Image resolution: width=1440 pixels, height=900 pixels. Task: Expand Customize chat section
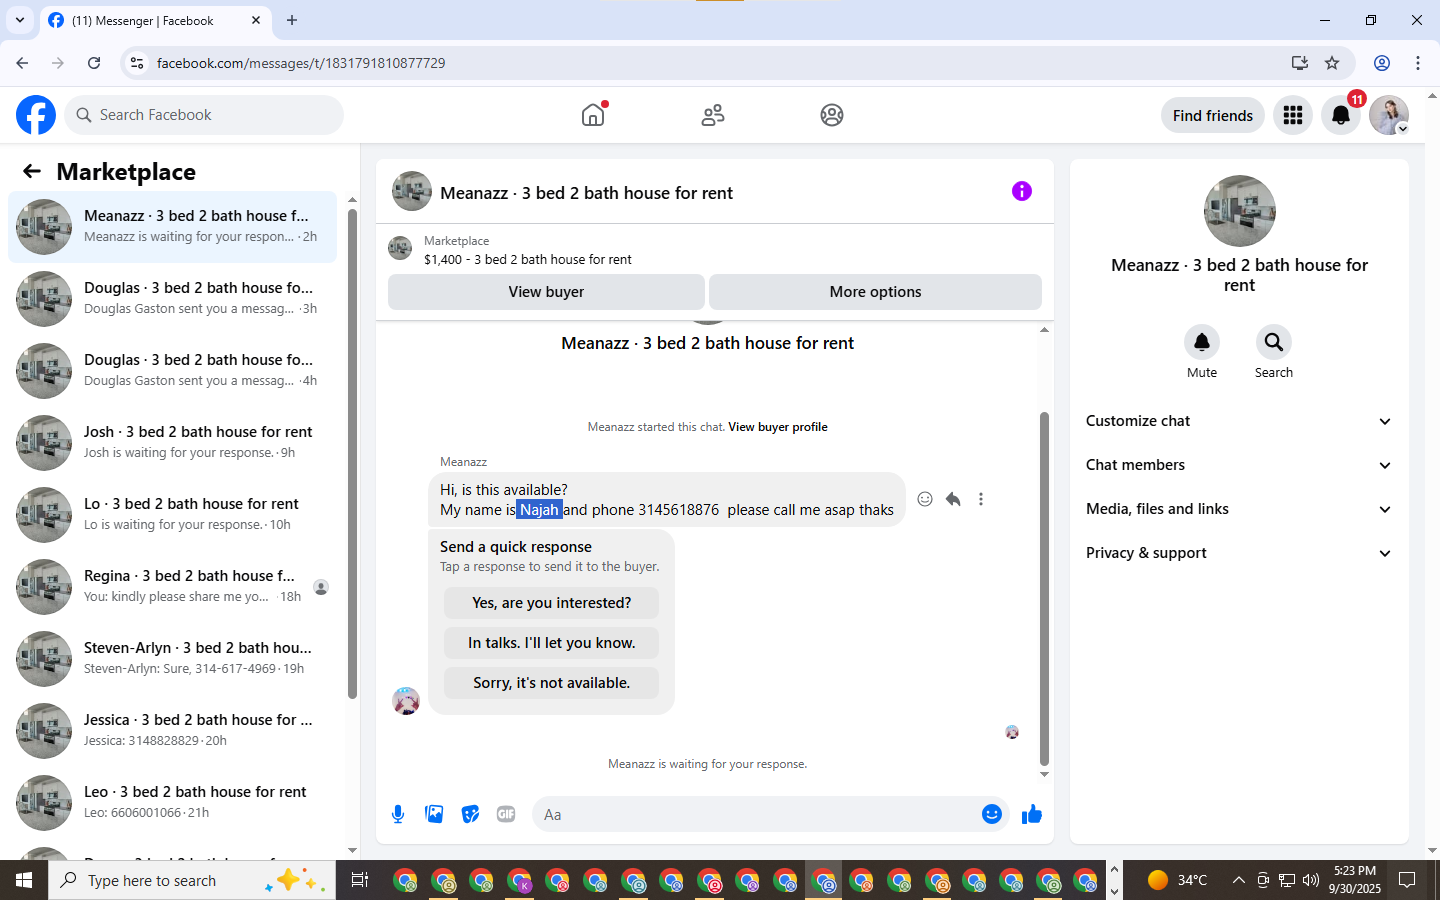[x=1239, y=421]
